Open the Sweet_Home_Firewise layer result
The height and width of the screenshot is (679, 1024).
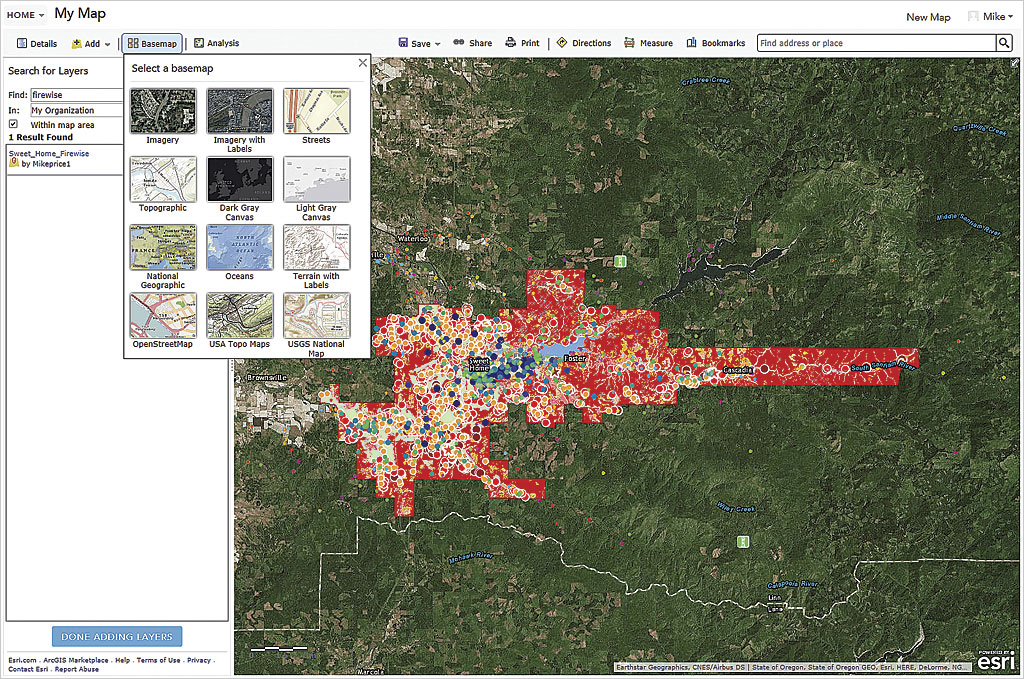[x=48, y=153]
